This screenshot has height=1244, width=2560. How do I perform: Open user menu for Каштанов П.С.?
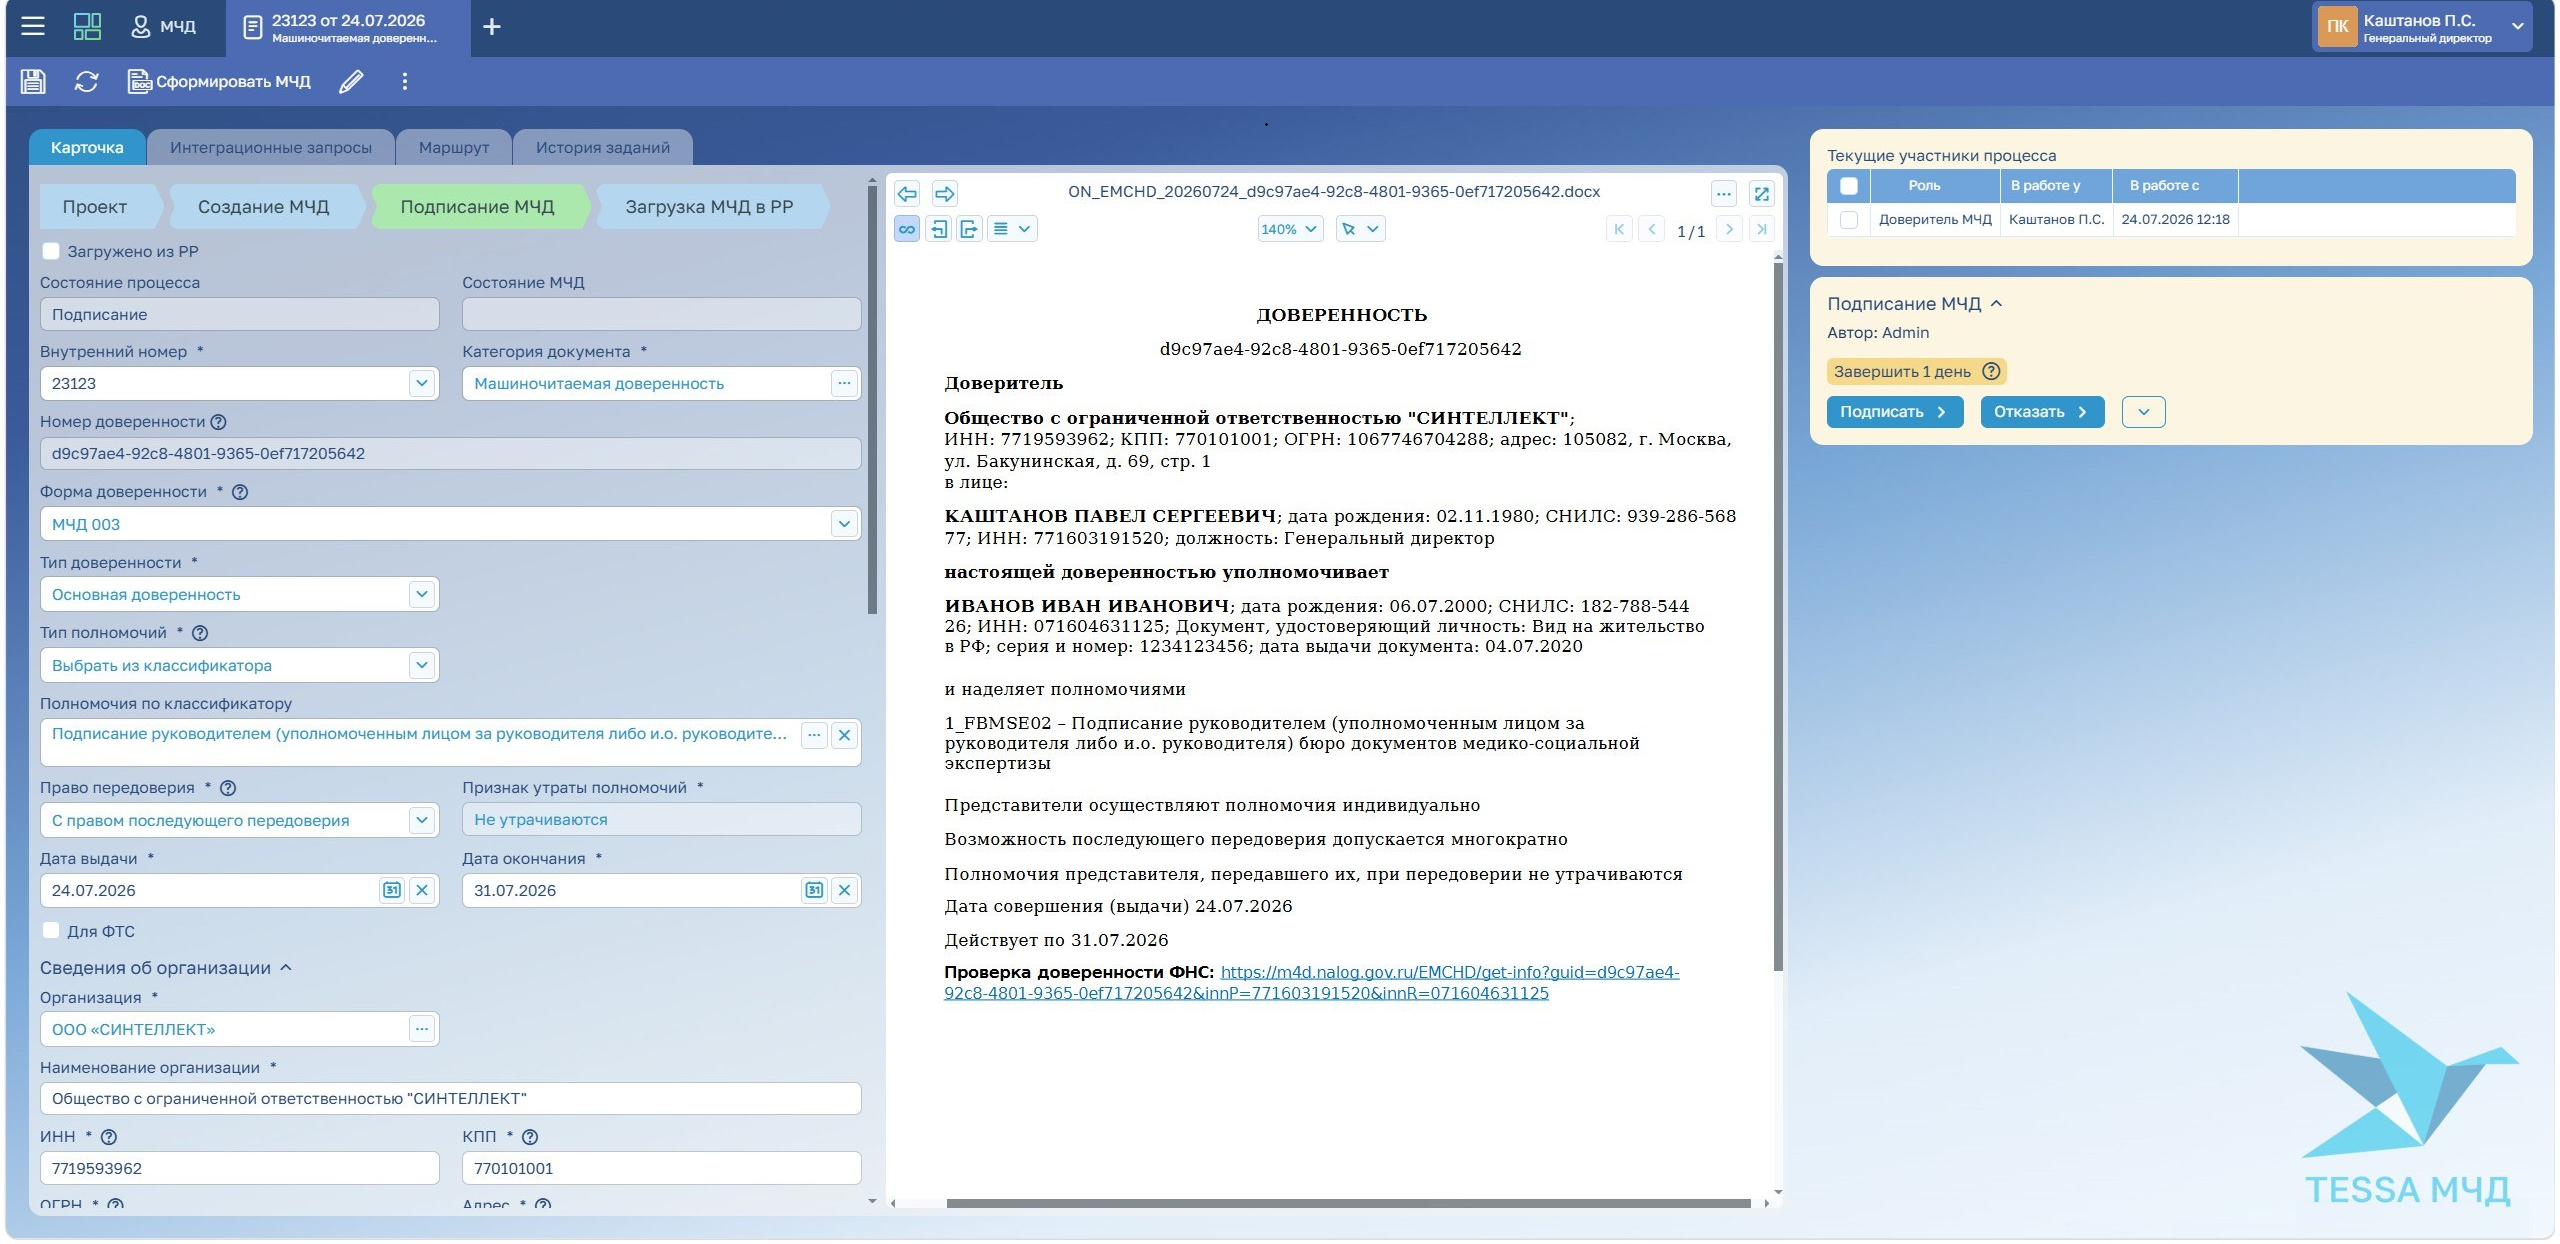[x=2421, y=27]
